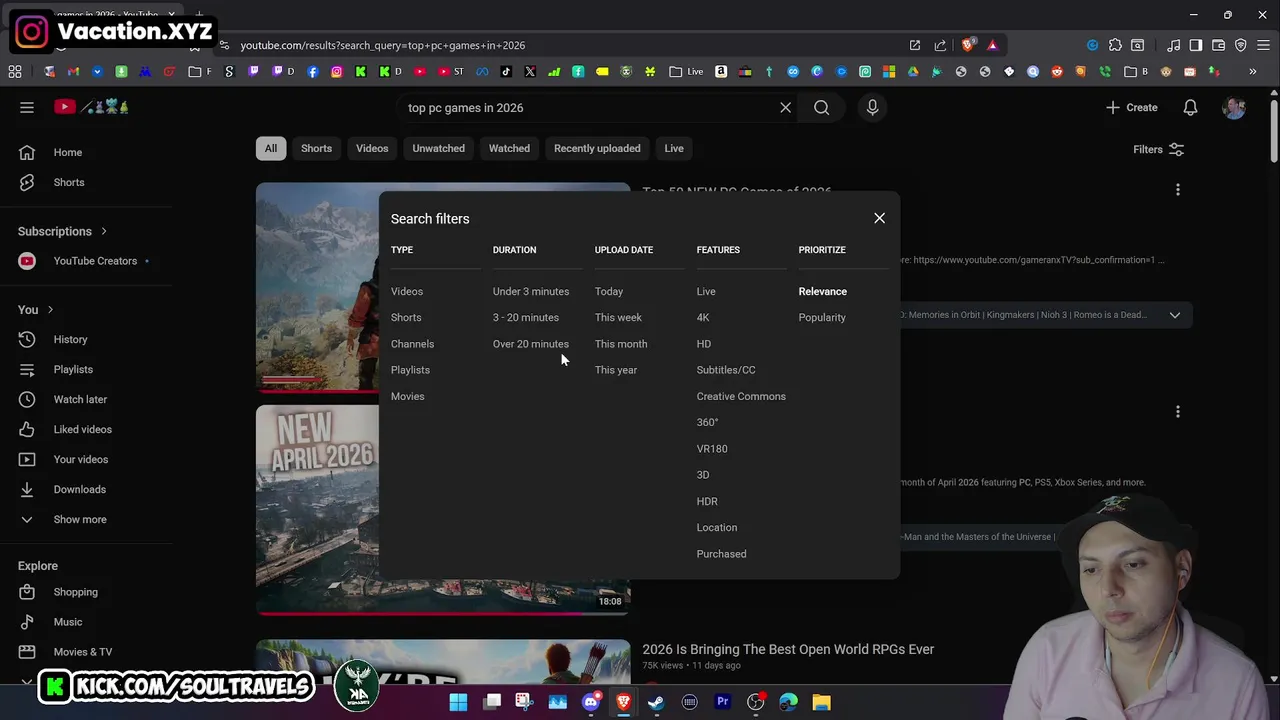The height and width of the screenshot is (720, 1280).
Task: Enable Subtitles/CC feature filter
Action: pyautogui.click(x=726, y=370)
